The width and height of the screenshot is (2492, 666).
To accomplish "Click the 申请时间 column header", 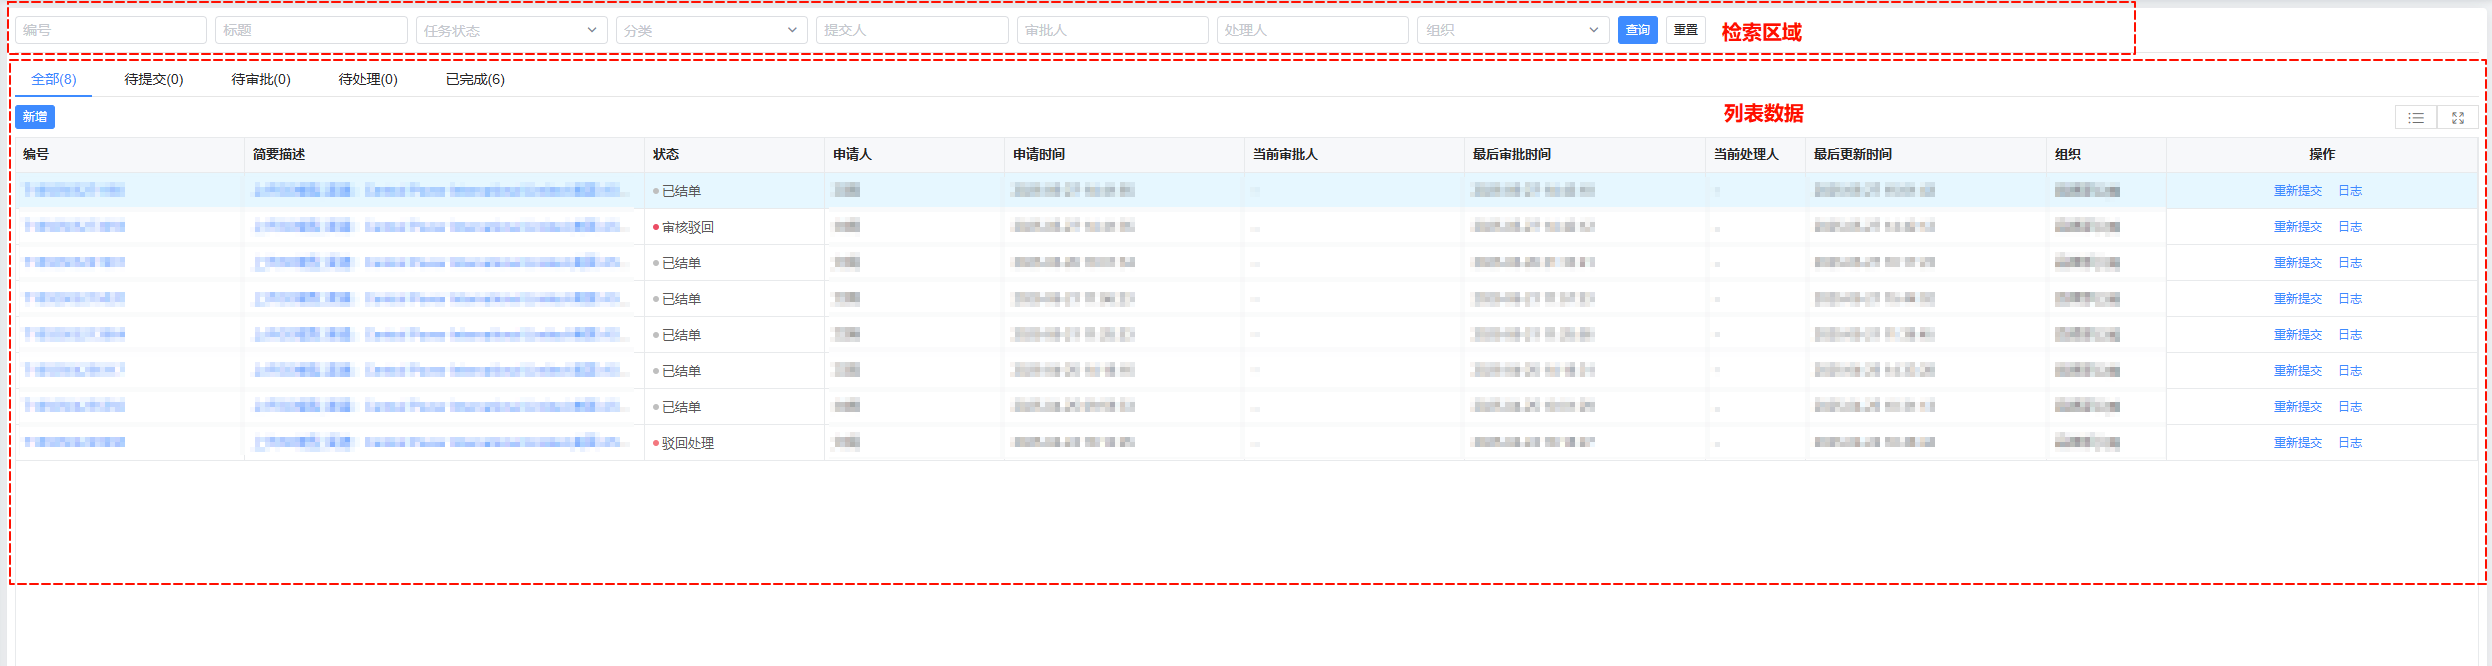I will [1039, 154].
